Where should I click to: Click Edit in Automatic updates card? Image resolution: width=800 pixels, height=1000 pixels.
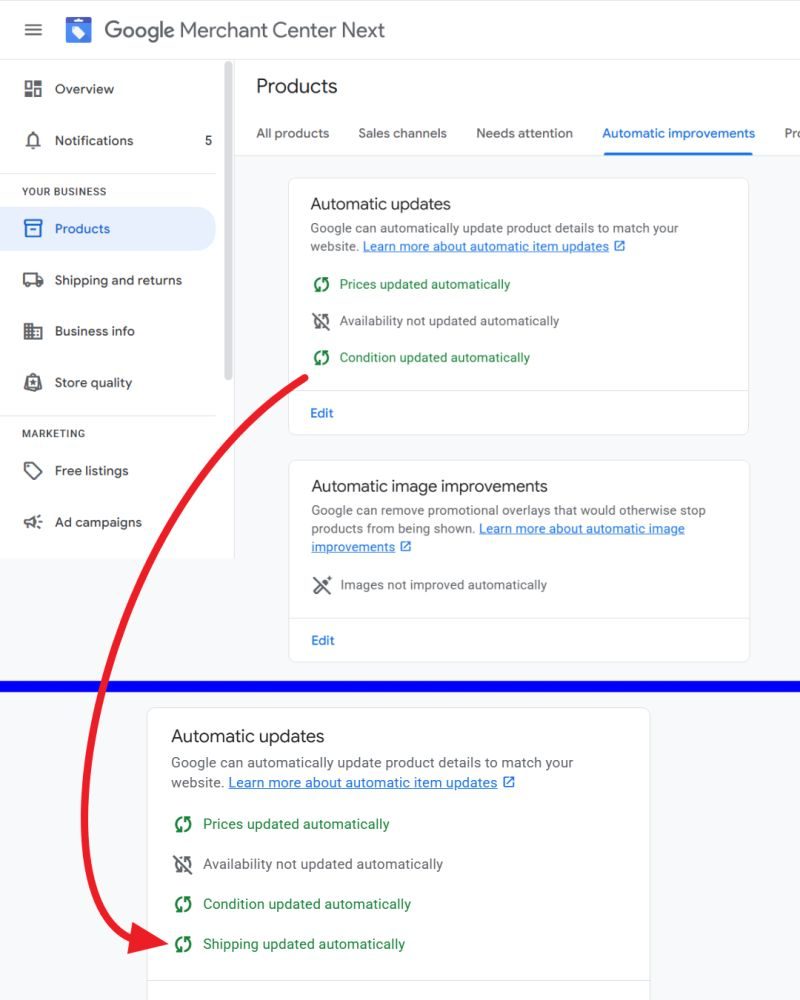click(x=322, y=413)
